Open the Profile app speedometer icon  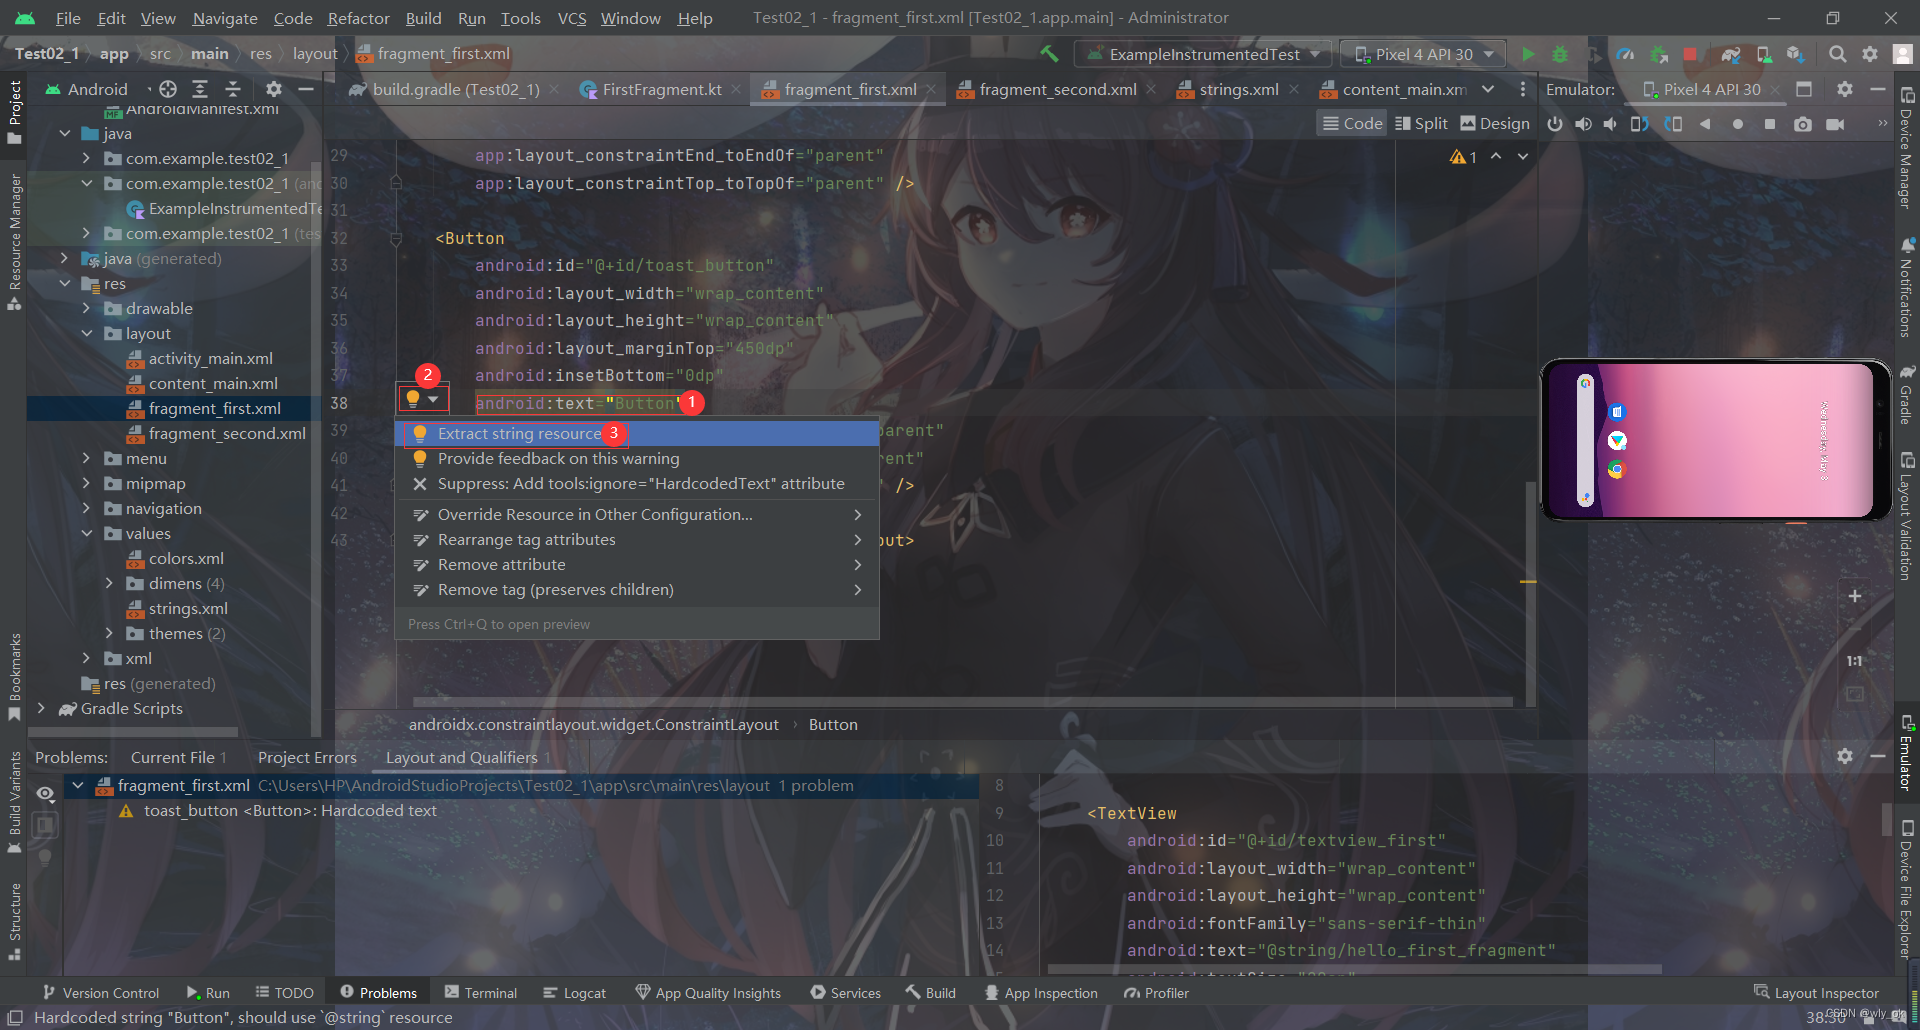tap(1626, 54)
